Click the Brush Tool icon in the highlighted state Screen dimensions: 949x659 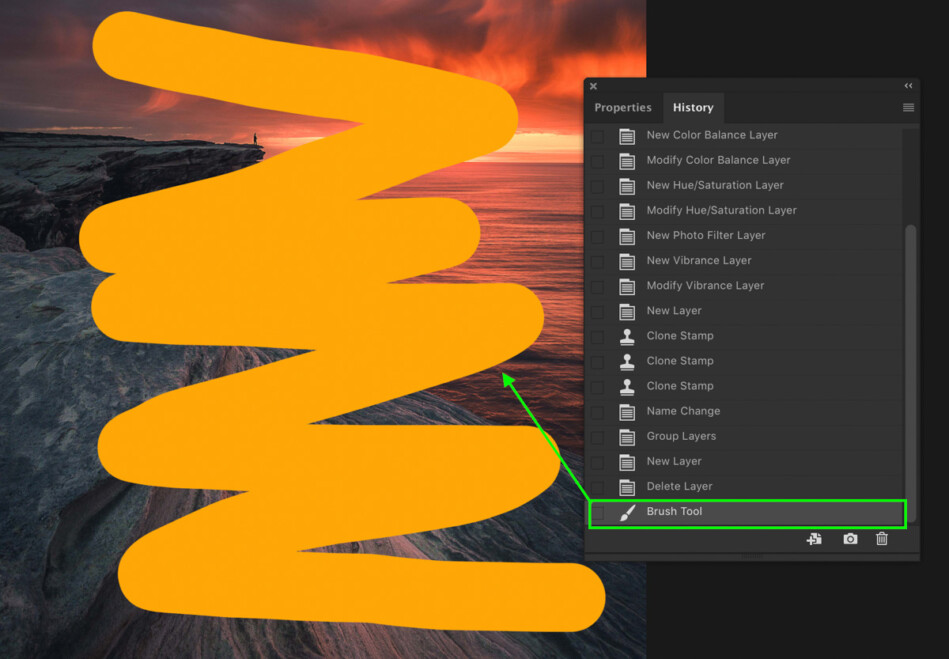(625, 511)
